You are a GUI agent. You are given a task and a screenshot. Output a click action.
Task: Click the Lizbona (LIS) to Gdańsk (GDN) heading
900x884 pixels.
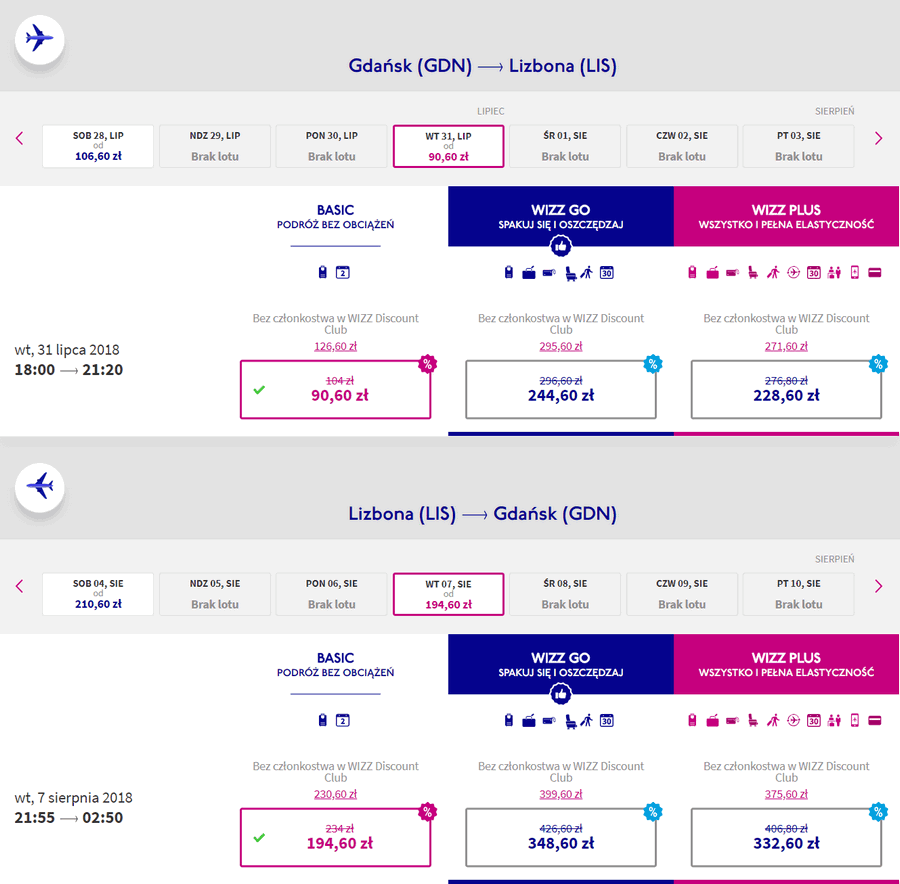pos(482,514)
